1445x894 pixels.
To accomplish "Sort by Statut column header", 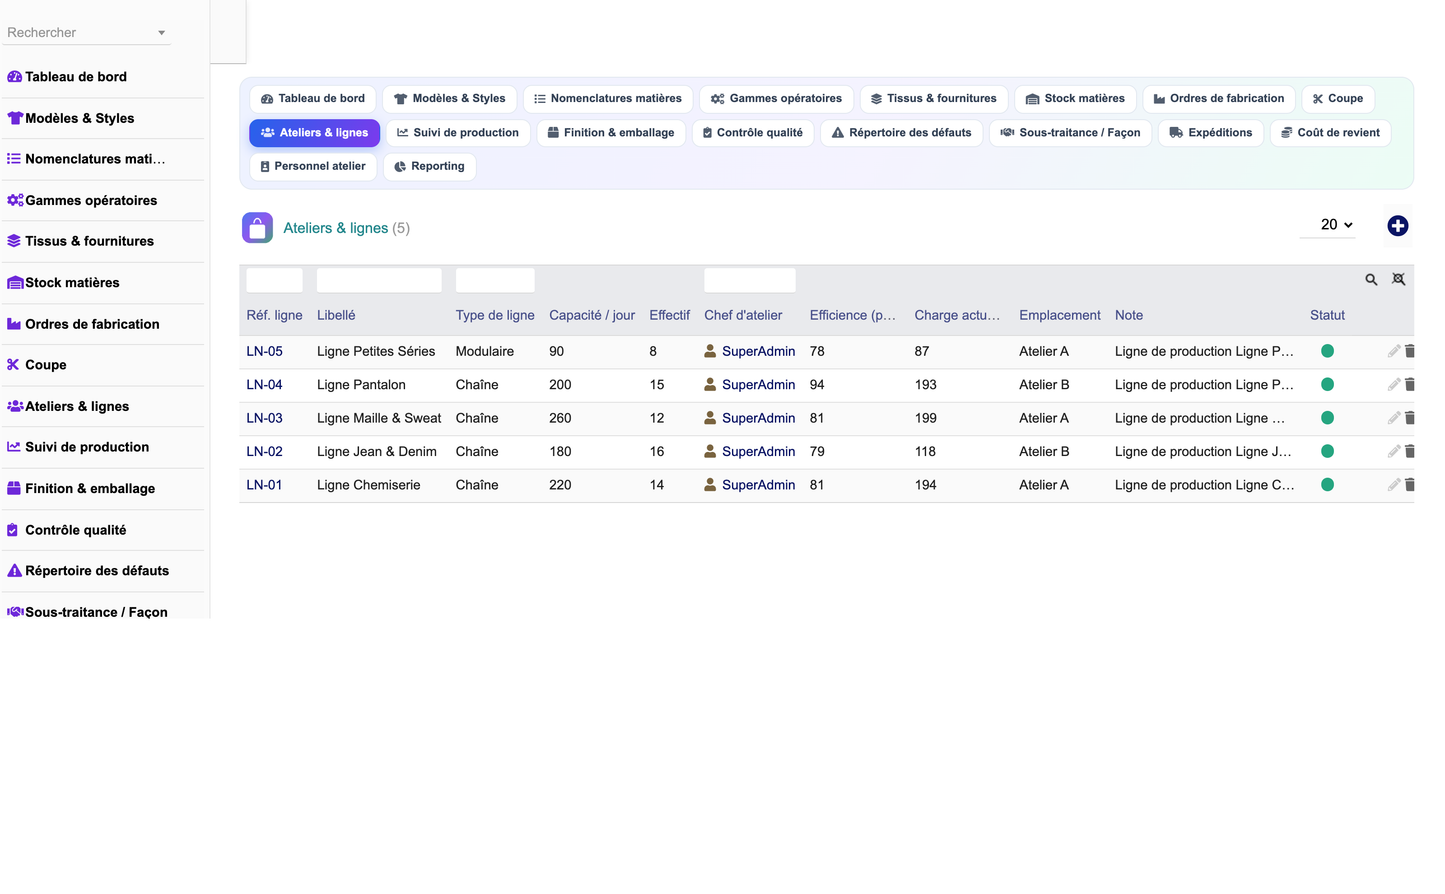I will click(1327, 315).
